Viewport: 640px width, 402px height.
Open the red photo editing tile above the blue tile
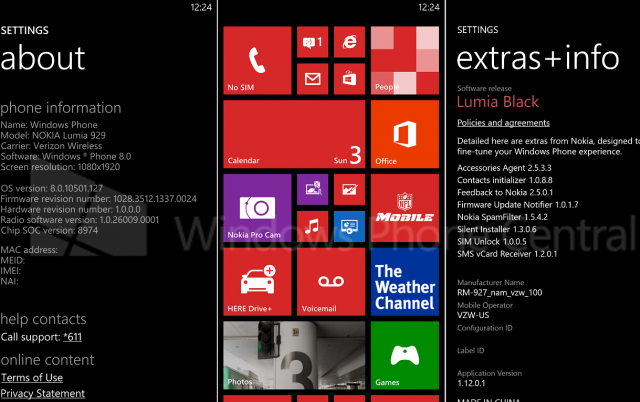click(x=349, y=189)
